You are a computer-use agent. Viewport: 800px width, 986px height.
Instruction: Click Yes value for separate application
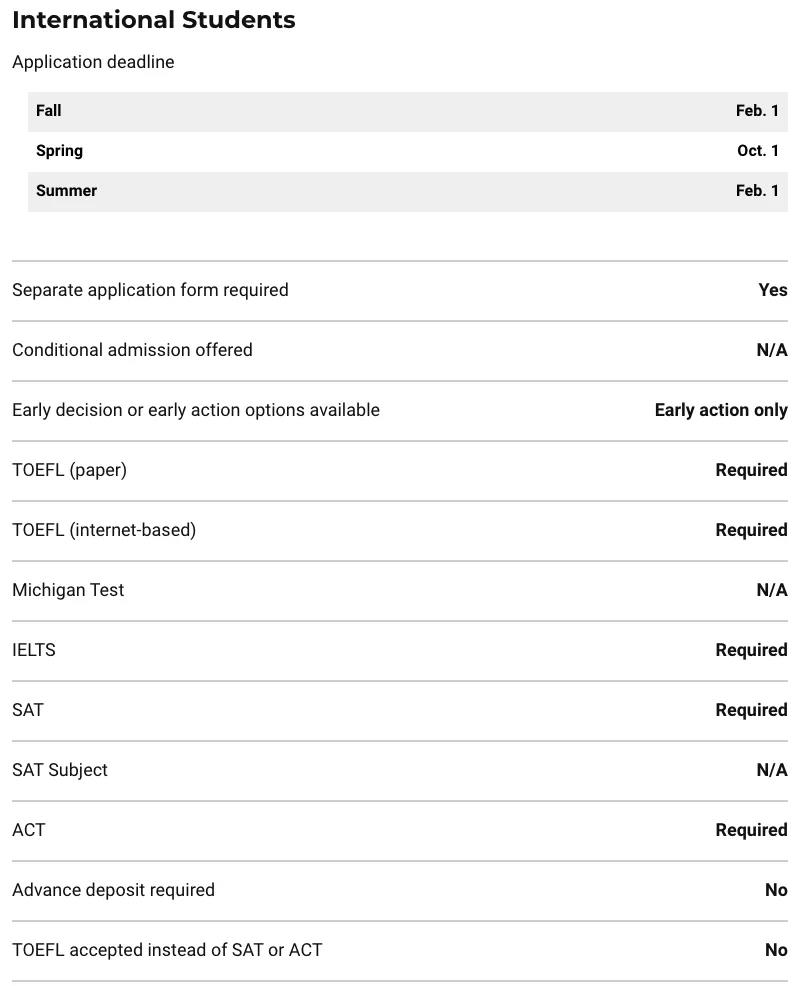point(772,290)
